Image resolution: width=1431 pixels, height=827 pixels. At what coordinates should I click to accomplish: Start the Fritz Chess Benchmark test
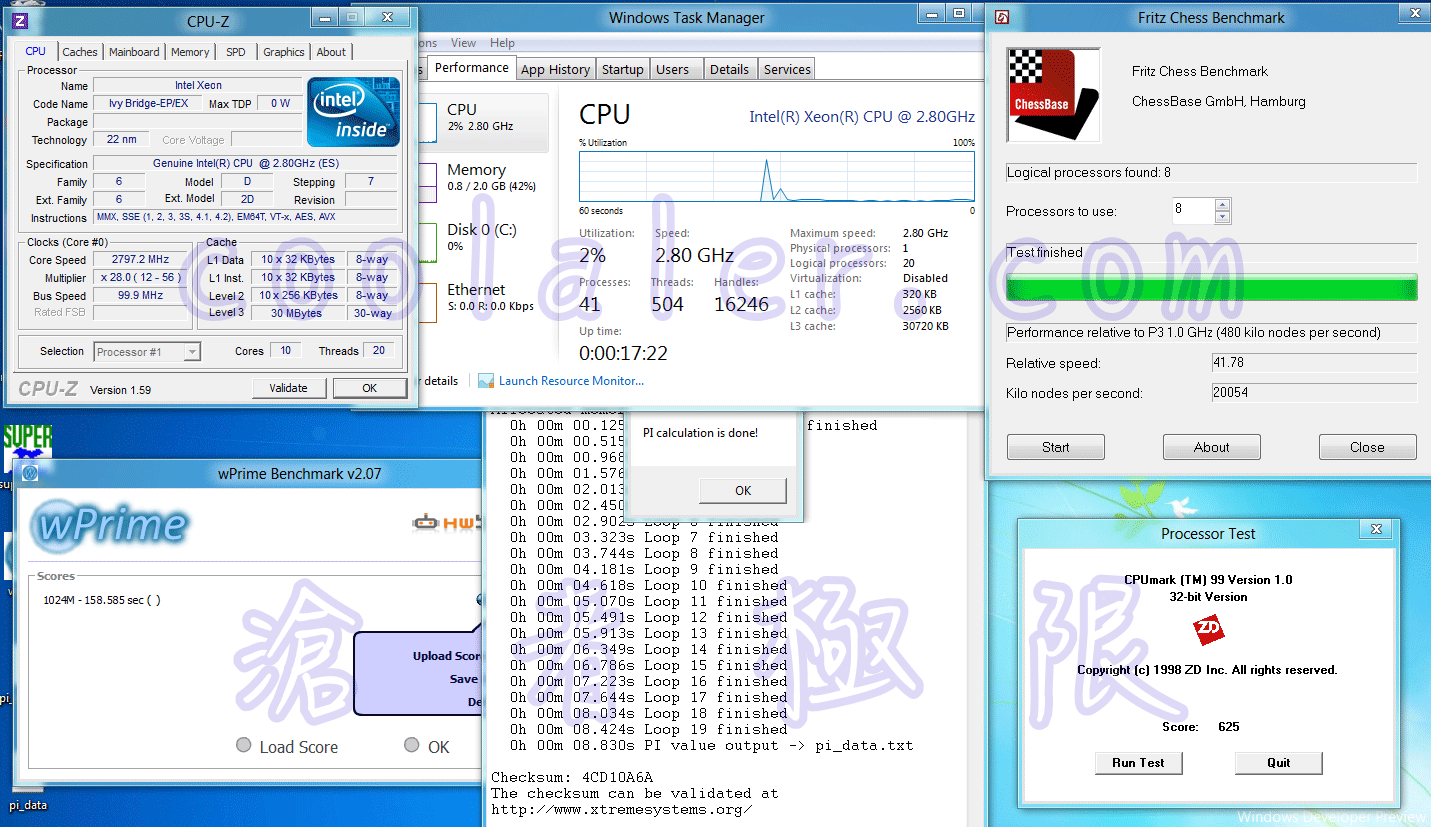pos(1056,447)
